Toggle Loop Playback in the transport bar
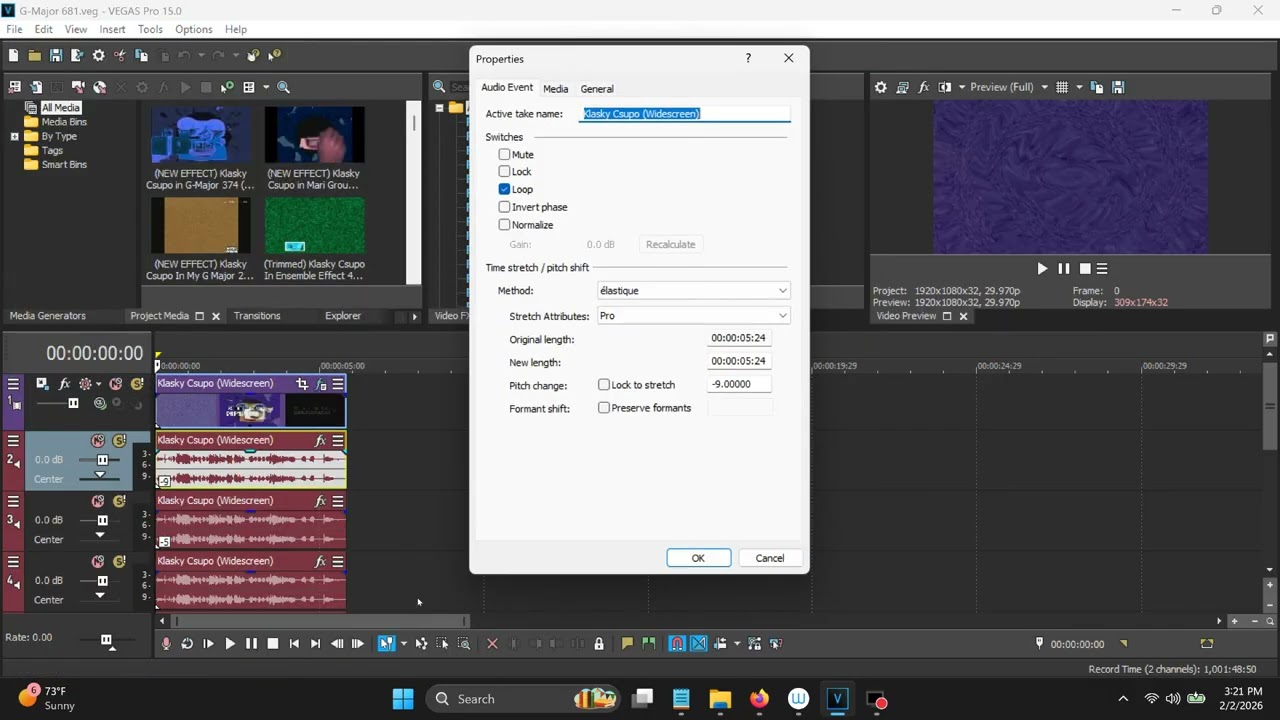Image resolution: width=1280 pixels, height=720 pixels. pyautogui.click(x=187, y=644)
